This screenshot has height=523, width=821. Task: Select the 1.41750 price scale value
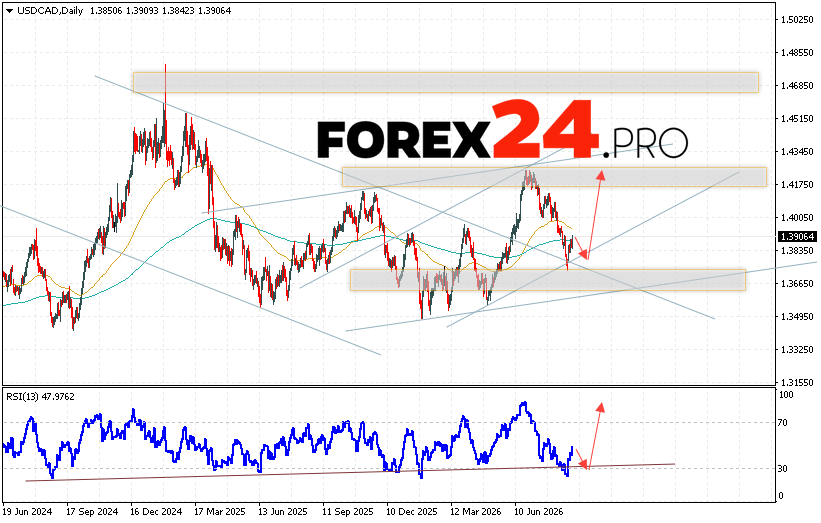(x=797, y=185)
